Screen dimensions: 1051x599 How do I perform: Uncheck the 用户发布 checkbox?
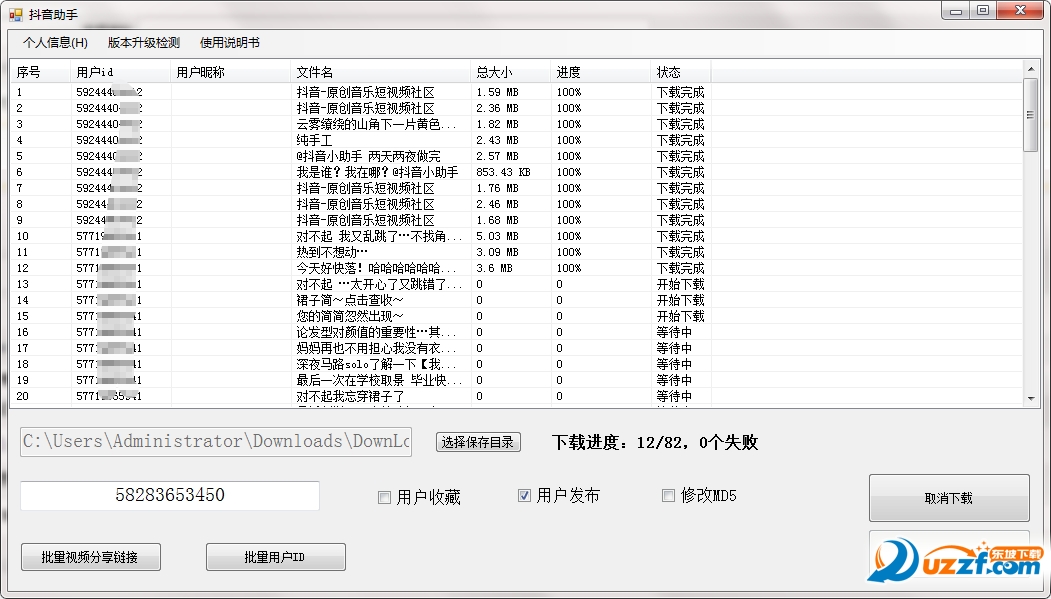pos(524,496)
